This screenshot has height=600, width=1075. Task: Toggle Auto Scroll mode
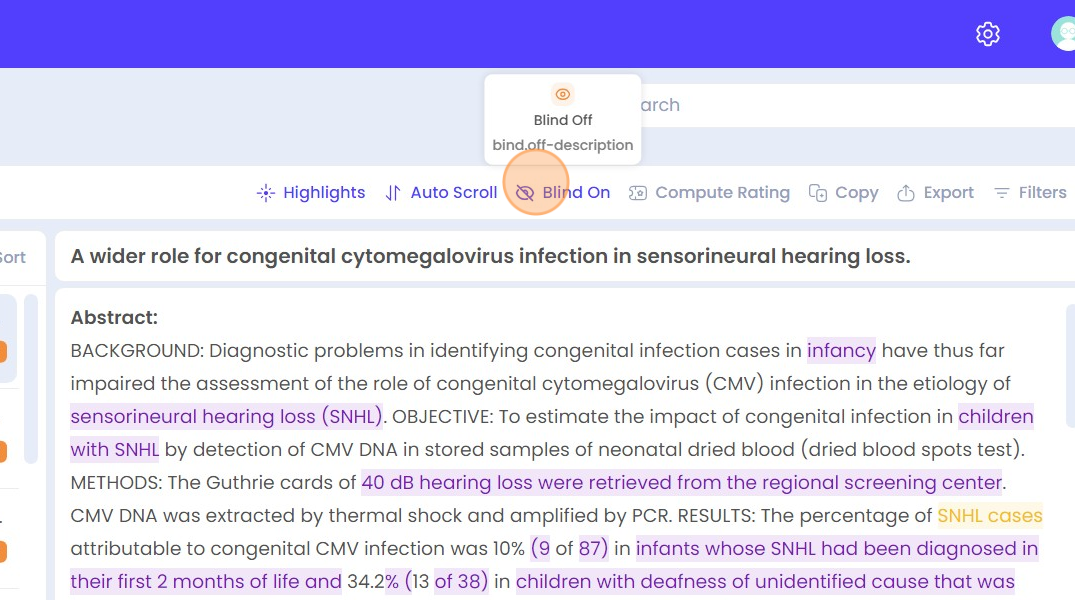[x=454, y=193]
